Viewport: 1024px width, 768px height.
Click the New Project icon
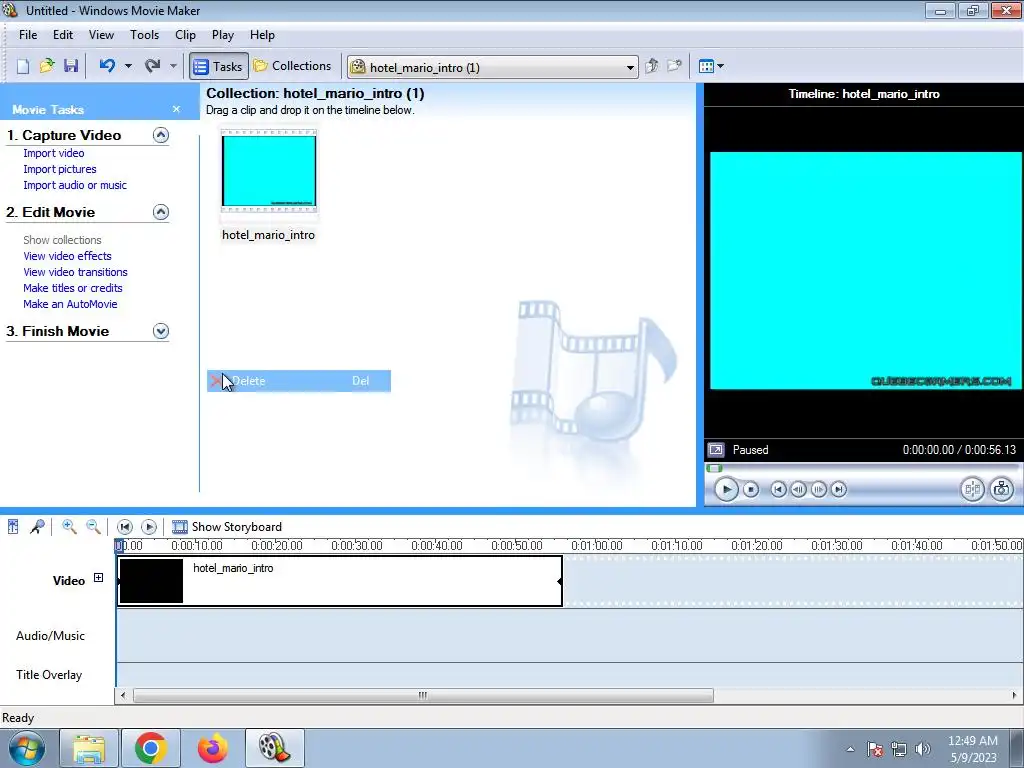pos(23,66)
